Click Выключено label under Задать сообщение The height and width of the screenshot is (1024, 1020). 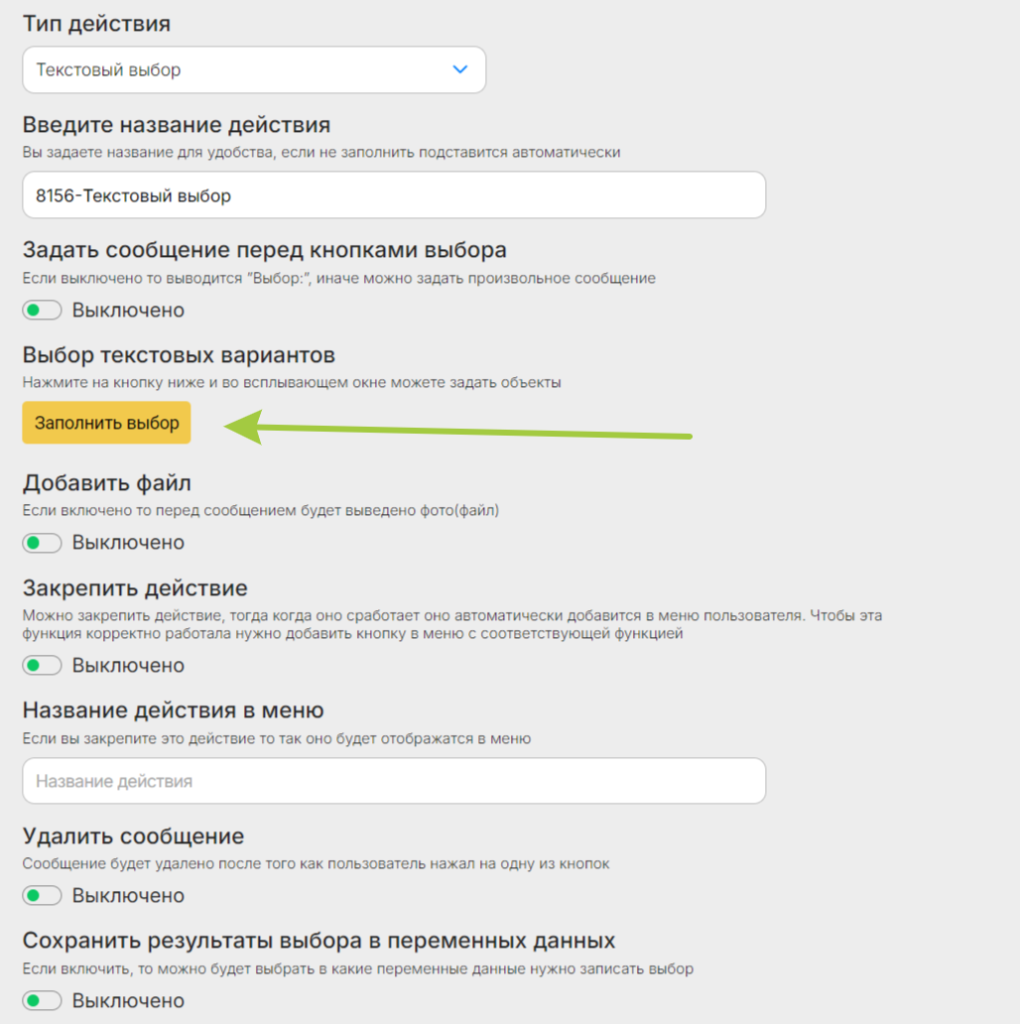pos(128,310)
